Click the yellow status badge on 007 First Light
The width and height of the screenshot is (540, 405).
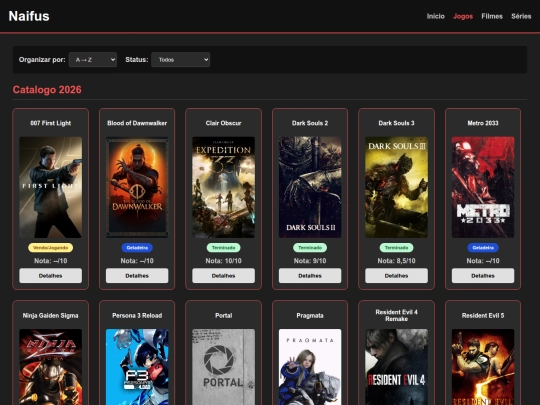point(51,248)
